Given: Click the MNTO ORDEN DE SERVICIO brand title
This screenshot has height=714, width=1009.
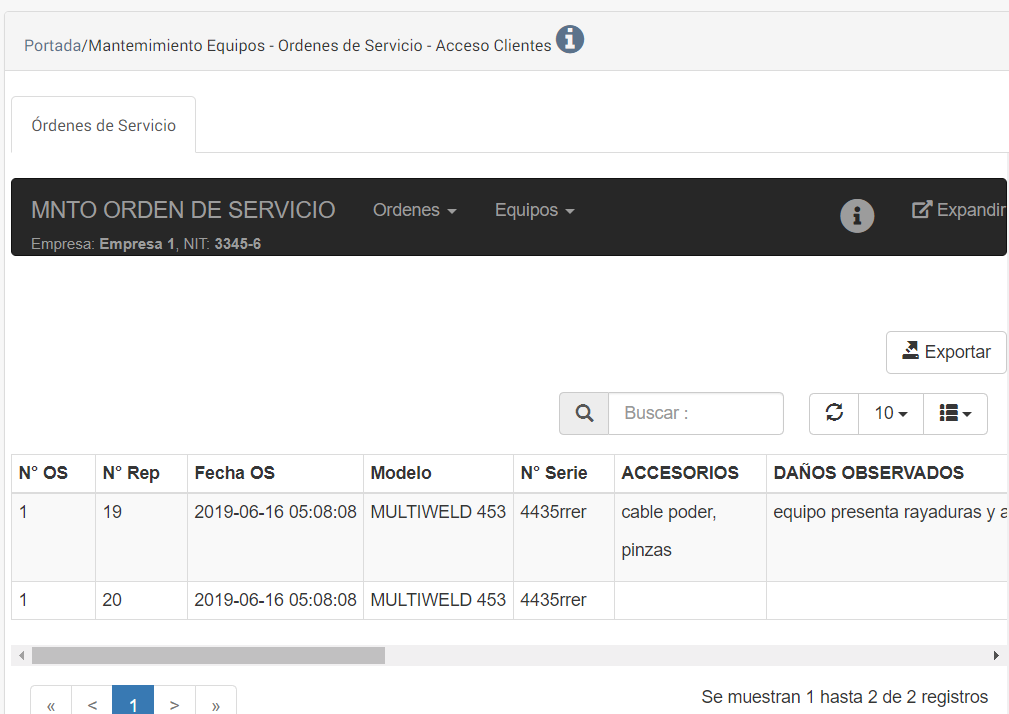Looking at the screenshot, I should pyautogui.click(x=183, y=210).
